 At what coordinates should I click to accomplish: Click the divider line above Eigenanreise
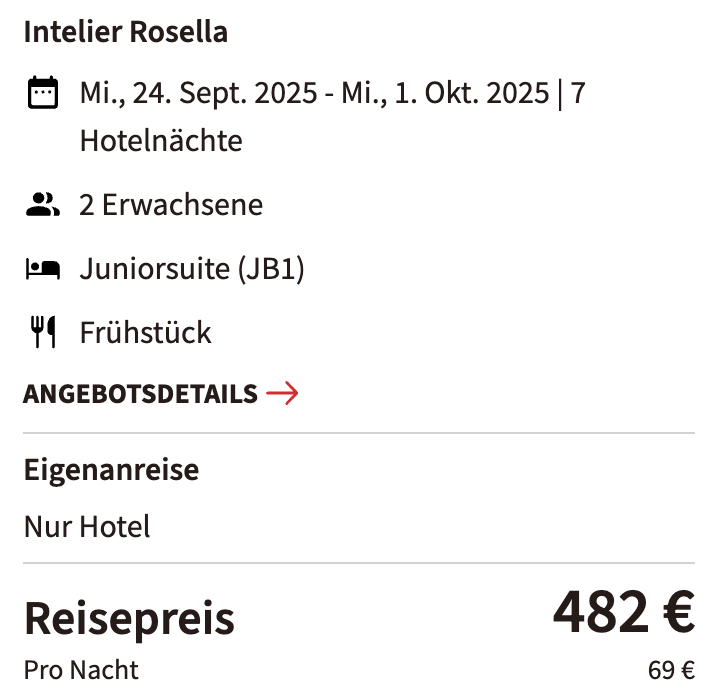tap(359, 432)
